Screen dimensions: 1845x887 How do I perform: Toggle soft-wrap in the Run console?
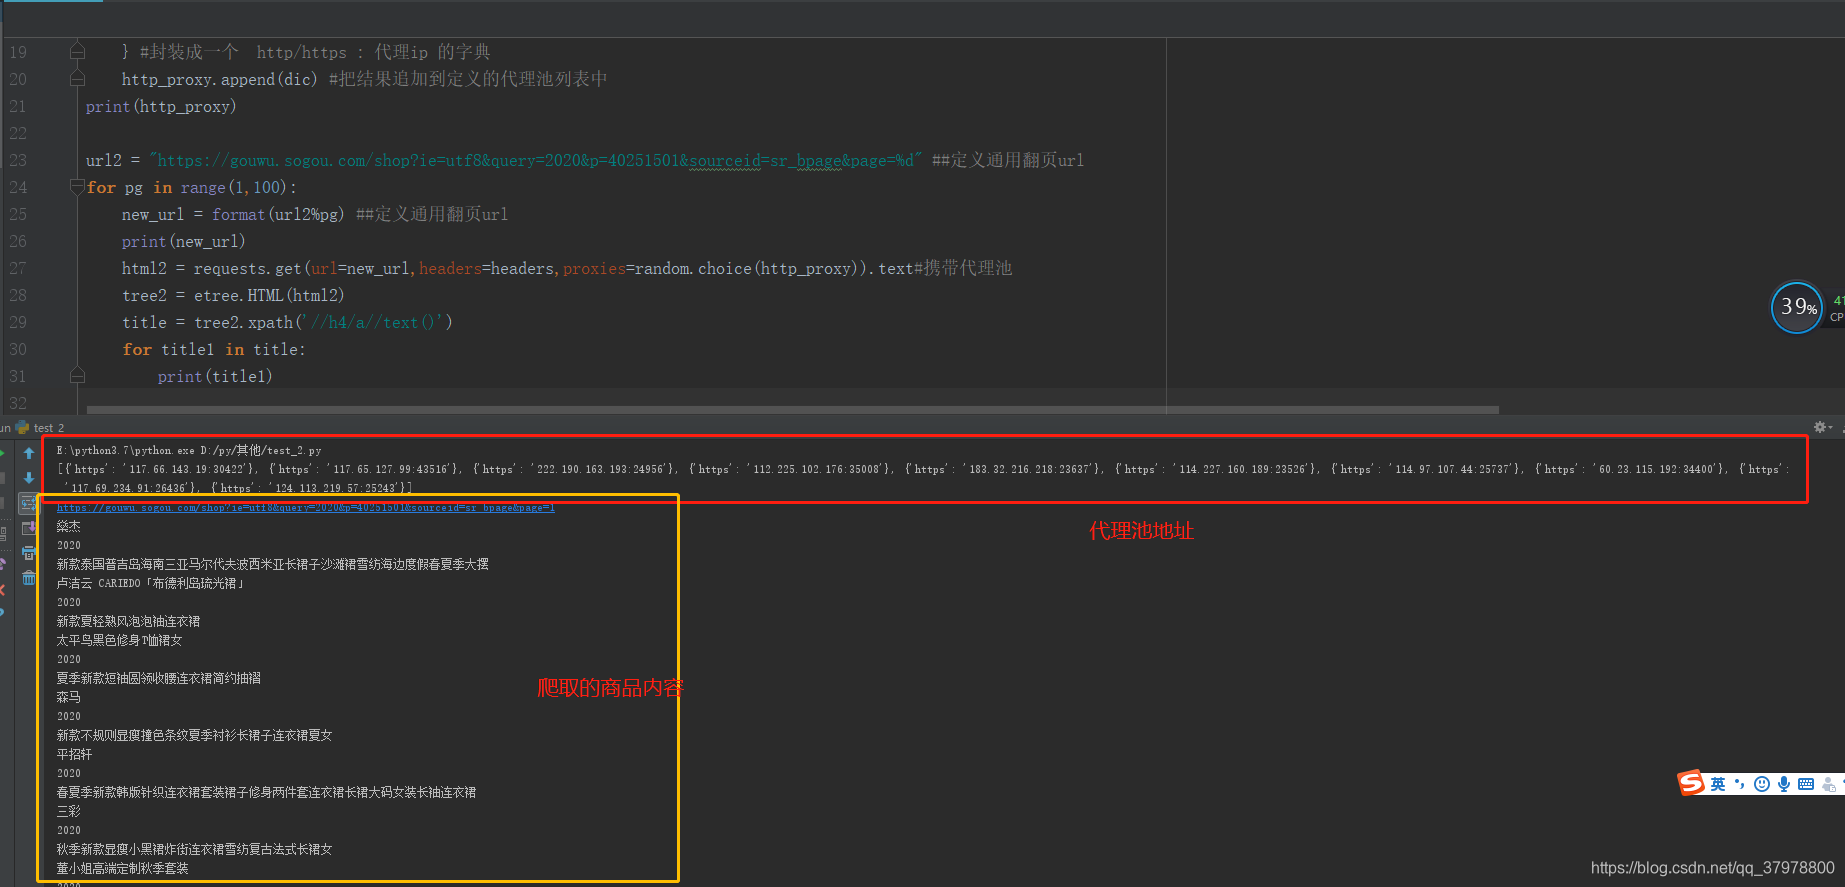[29, 503]
